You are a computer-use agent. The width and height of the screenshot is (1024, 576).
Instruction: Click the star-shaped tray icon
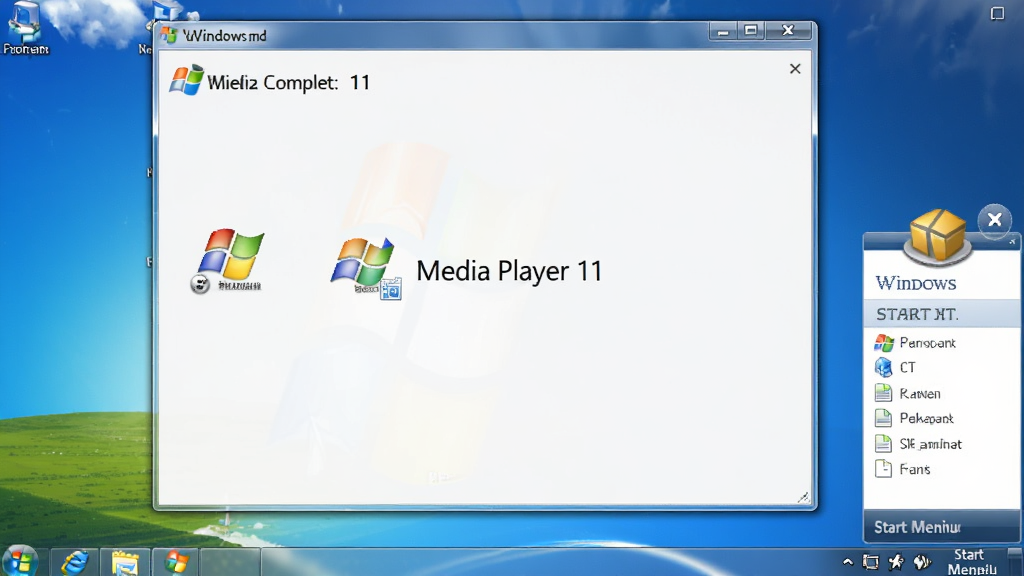tap(896, 562)
